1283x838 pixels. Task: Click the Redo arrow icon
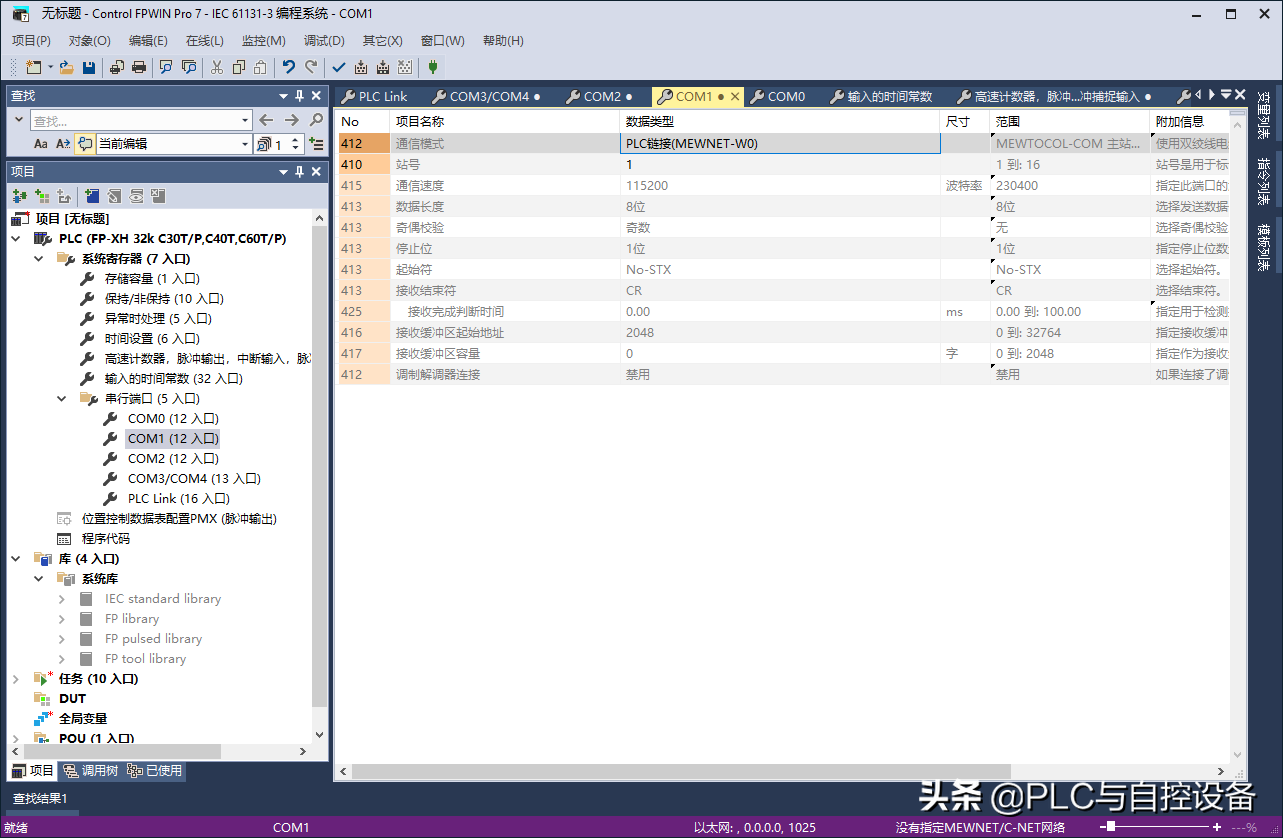click(311, 67)
